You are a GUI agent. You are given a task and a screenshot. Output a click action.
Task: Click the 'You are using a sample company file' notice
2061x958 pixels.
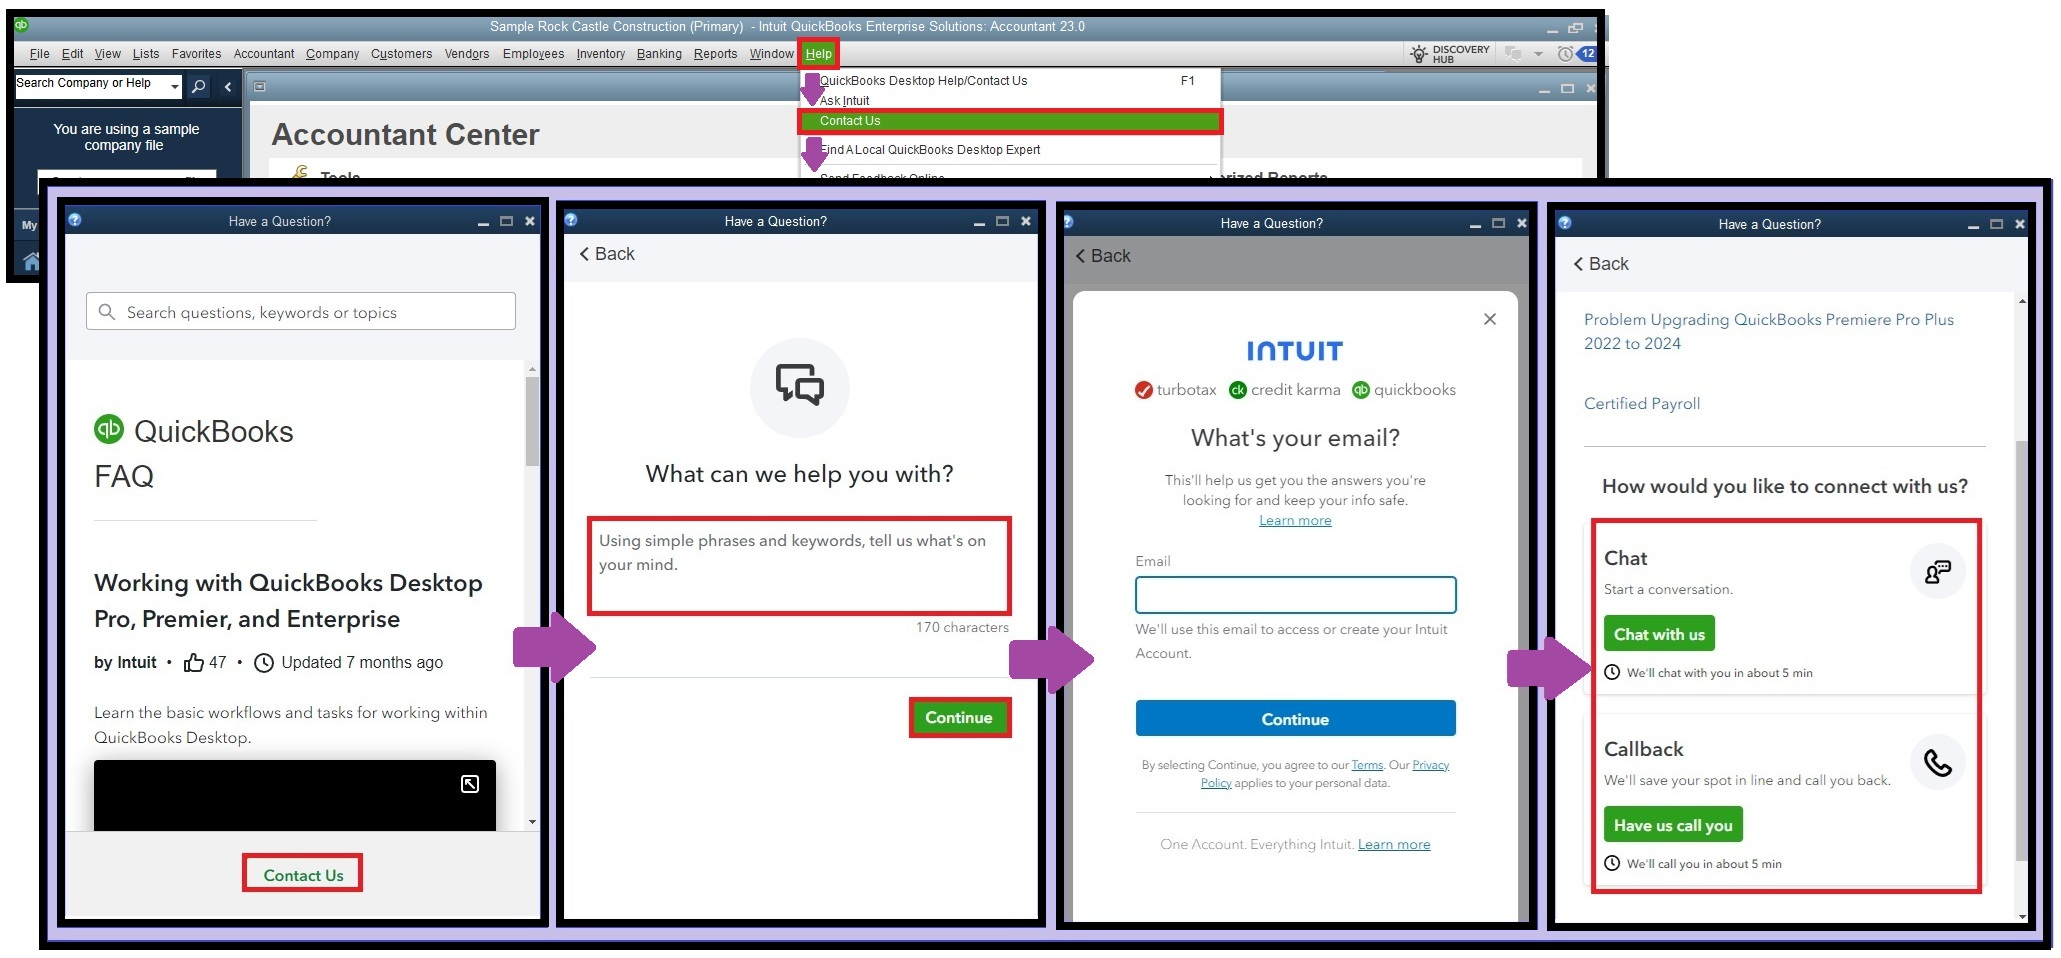coord(126,137)
